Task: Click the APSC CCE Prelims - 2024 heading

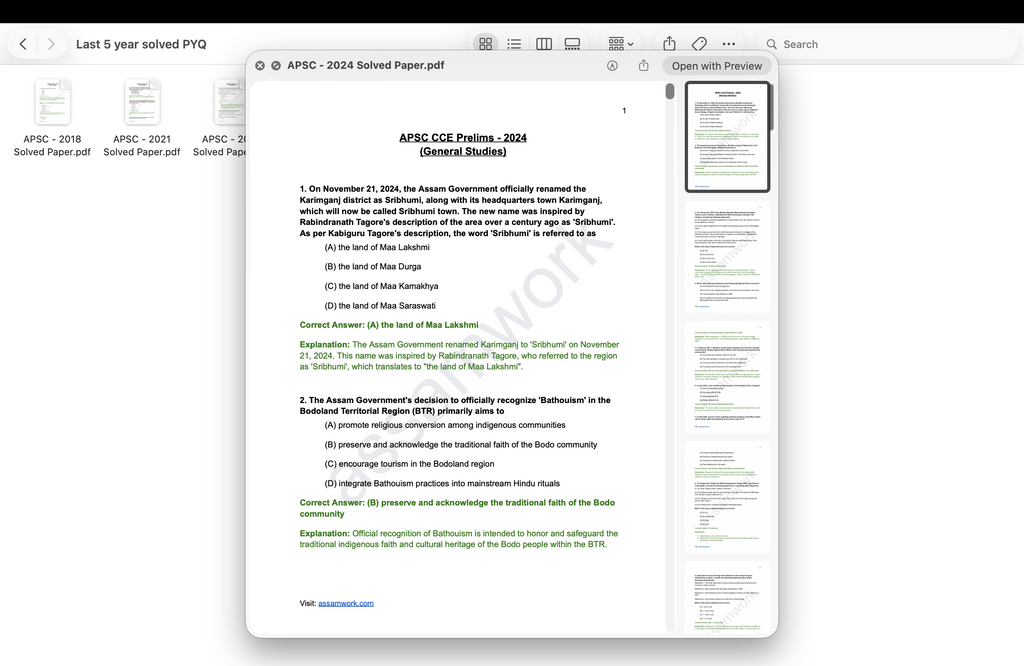Action: (x=463, y=137)
